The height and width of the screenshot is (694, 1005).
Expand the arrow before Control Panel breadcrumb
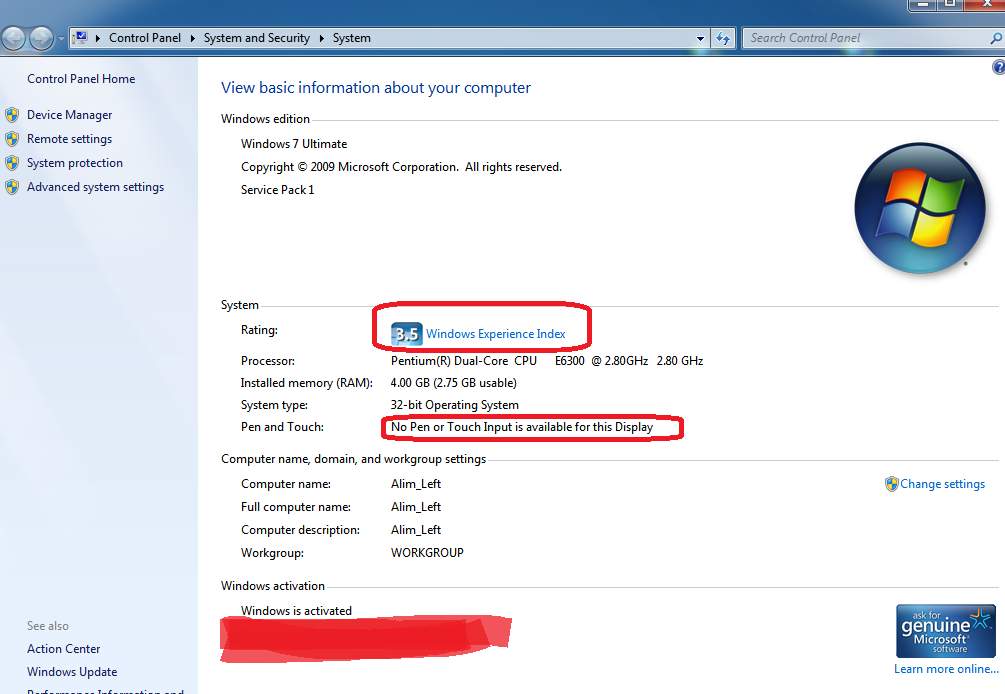click(98, 38)
